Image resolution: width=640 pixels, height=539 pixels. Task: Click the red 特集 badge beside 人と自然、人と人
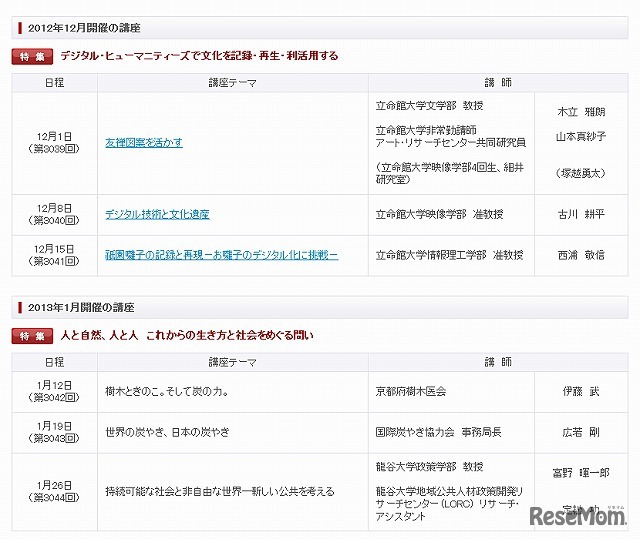coord(32,336)
